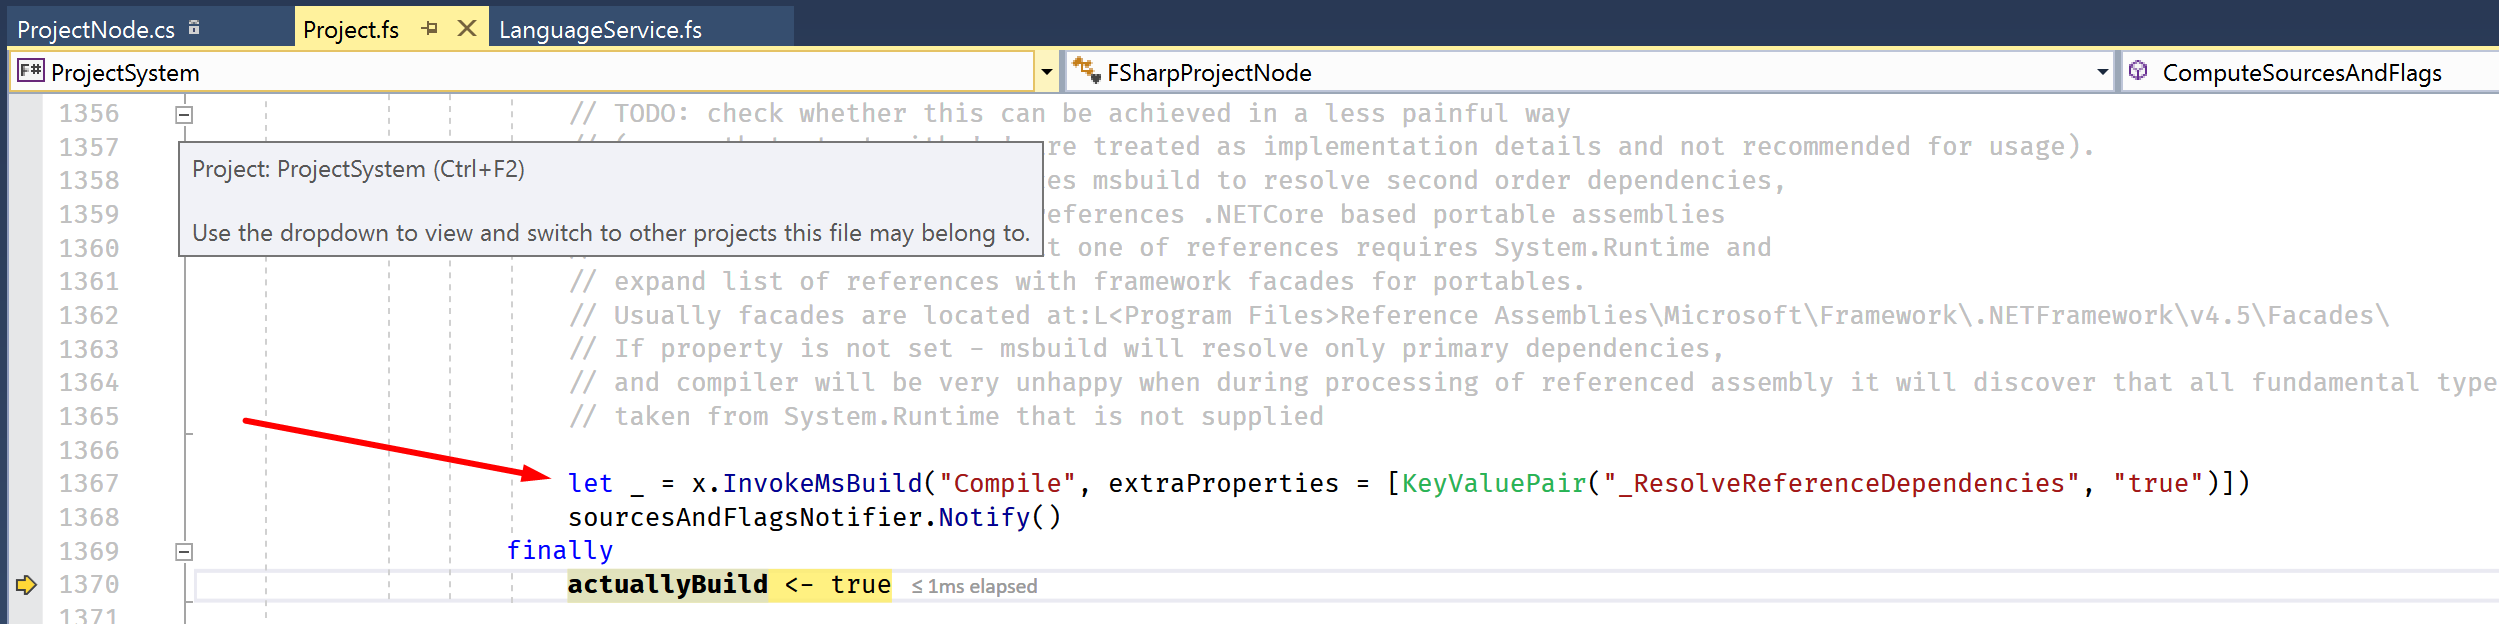Click the true value on line 1370
Image resolution: width=2499 pixels, height=624 pixels.
coord(860,585)
